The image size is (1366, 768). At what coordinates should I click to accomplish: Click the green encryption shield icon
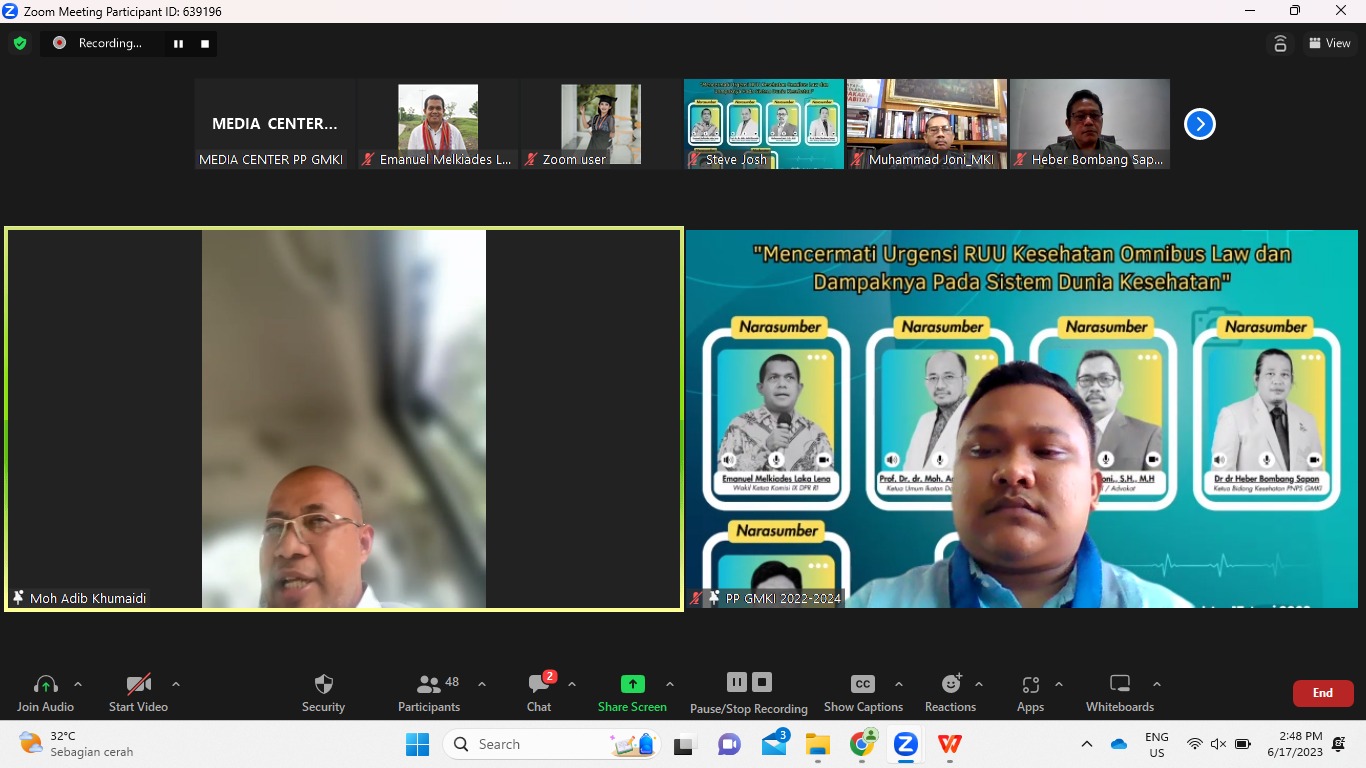tap(19, 43)
